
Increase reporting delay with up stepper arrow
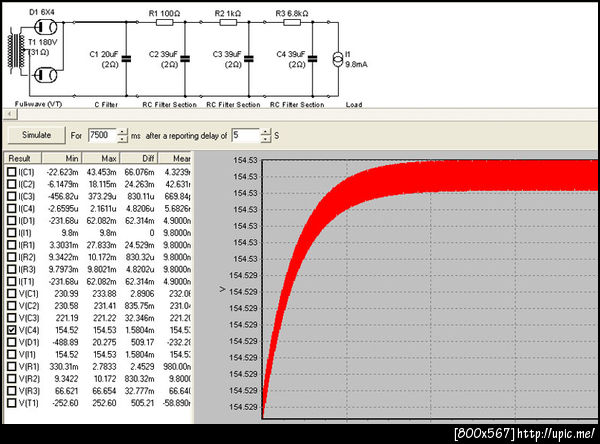click(266, 132)
